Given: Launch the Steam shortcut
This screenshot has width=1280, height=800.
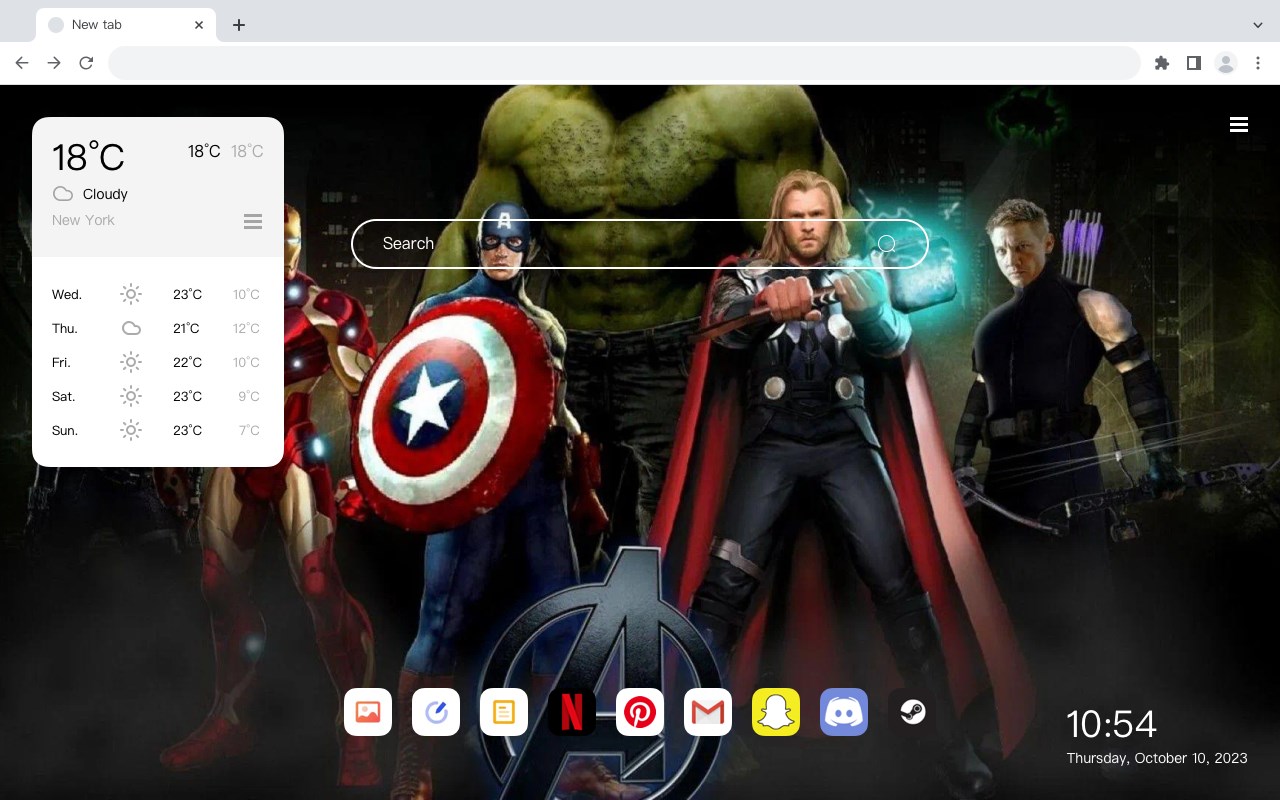Looking at the screenshot, I should (x=912, y=712).
